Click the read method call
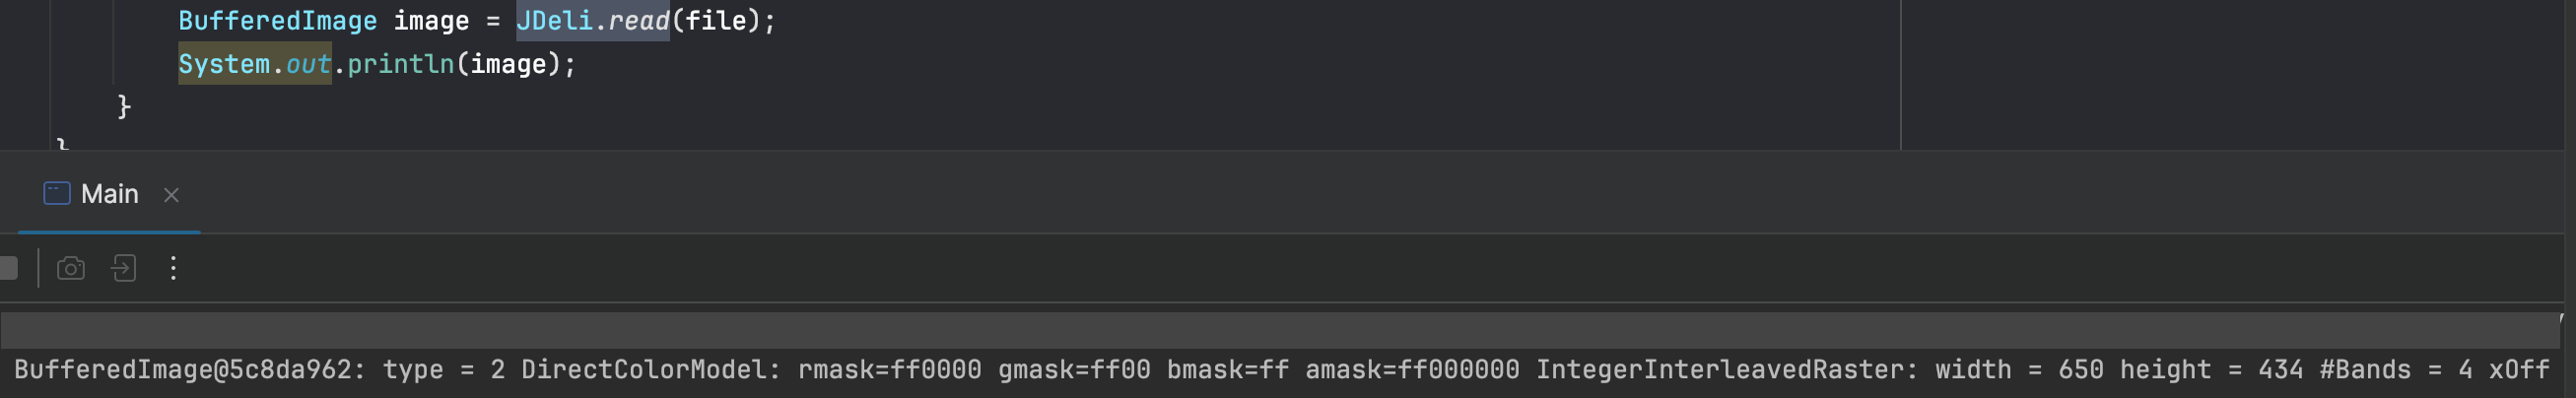2576x398 pixels. pos(638,21)
